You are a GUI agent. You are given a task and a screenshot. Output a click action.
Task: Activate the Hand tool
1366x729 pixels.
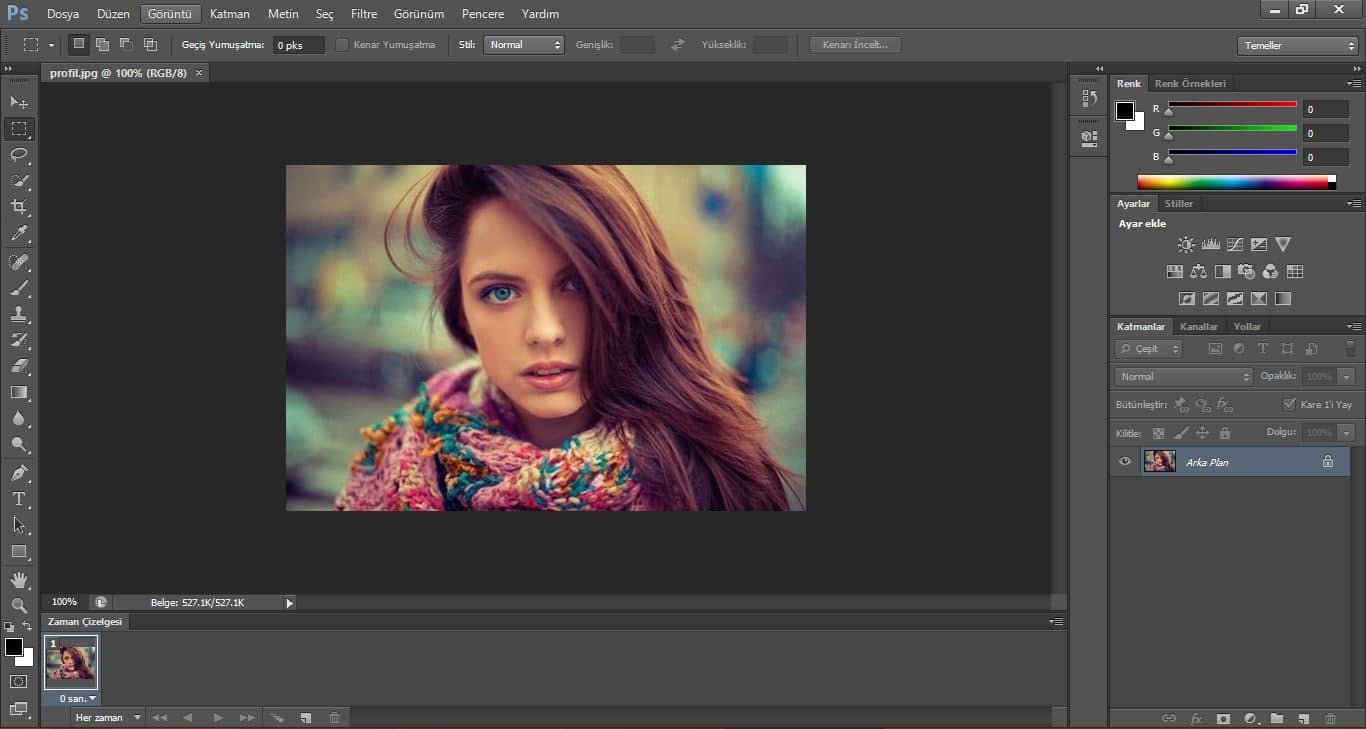[x=19, y=579]
